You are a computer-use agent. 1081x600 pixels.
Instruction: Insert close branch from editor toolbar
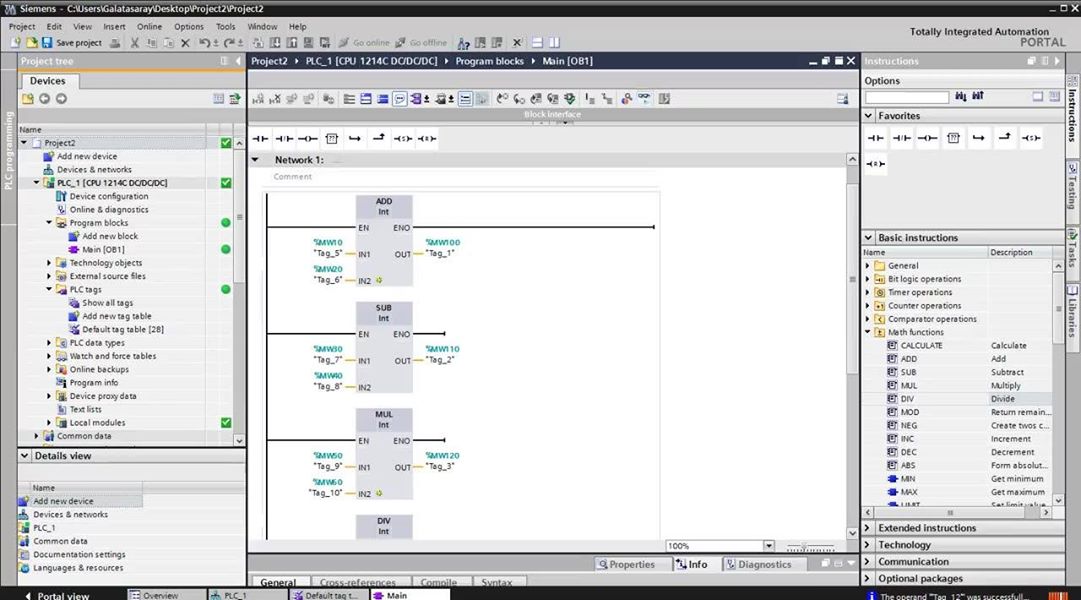[378, 139]
